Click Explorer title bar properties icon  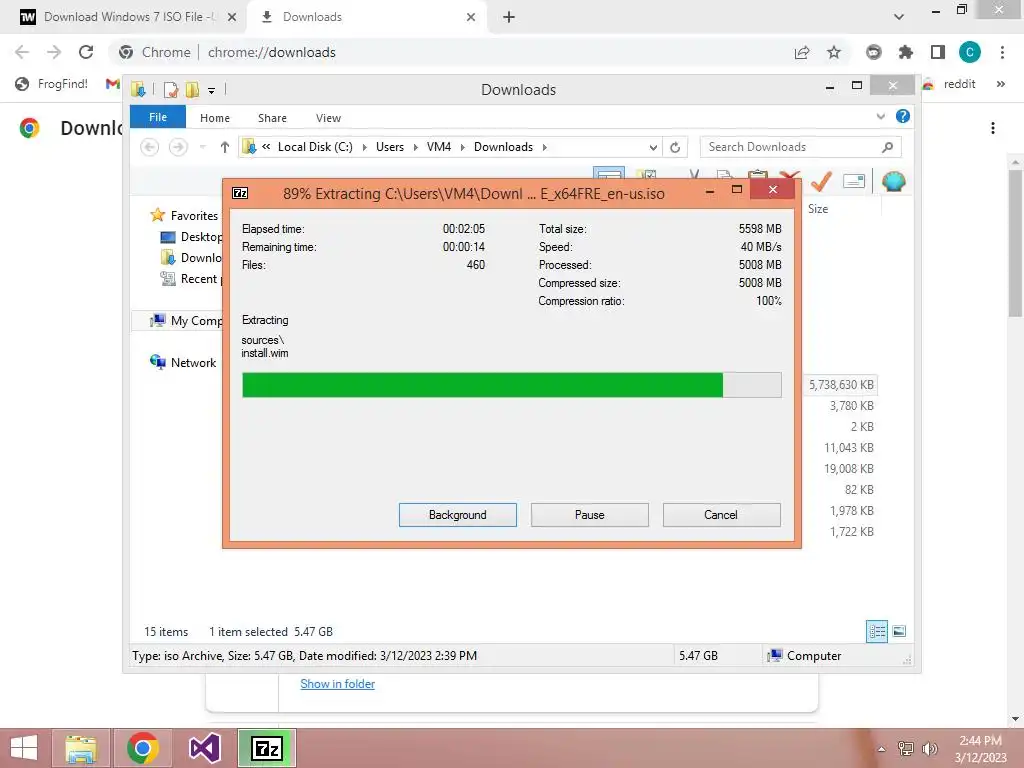point(170,89)
